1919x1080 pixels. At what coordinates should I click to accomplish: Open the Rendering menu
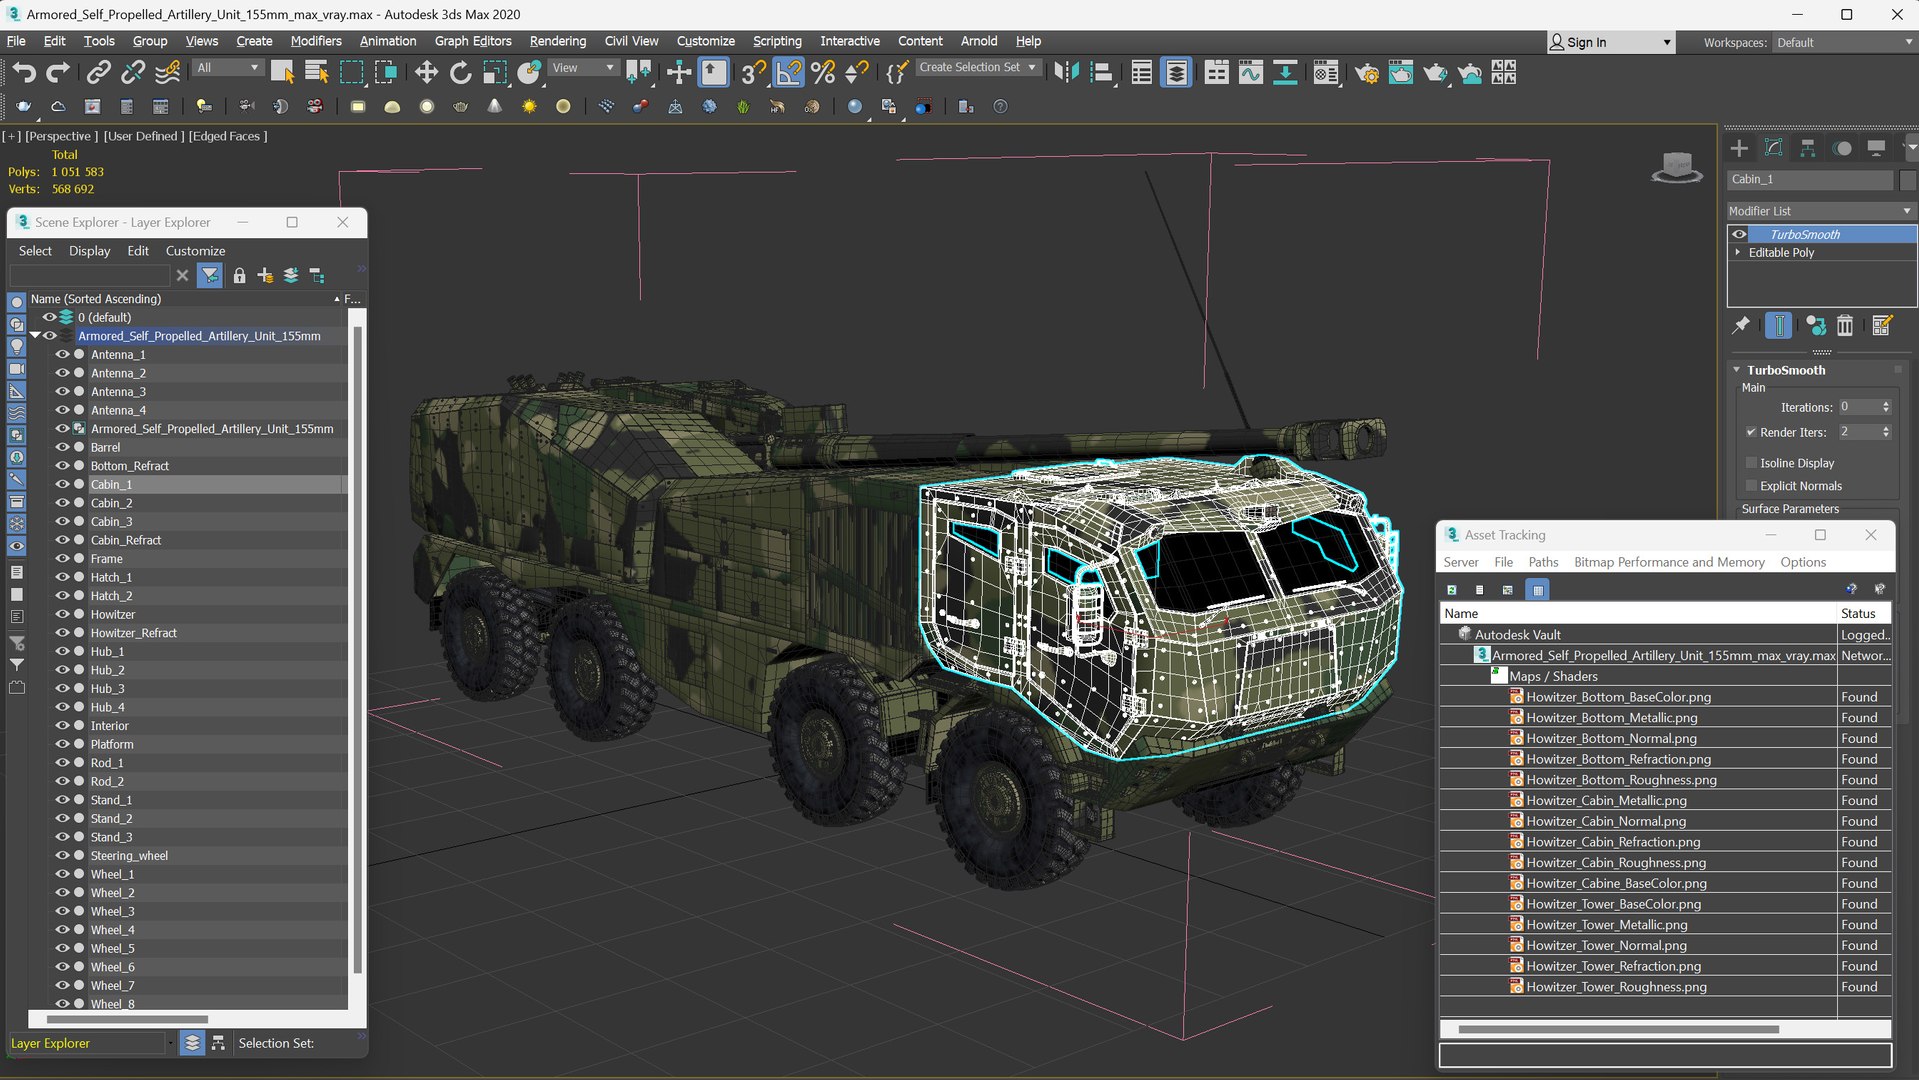[x=557, y=41]
